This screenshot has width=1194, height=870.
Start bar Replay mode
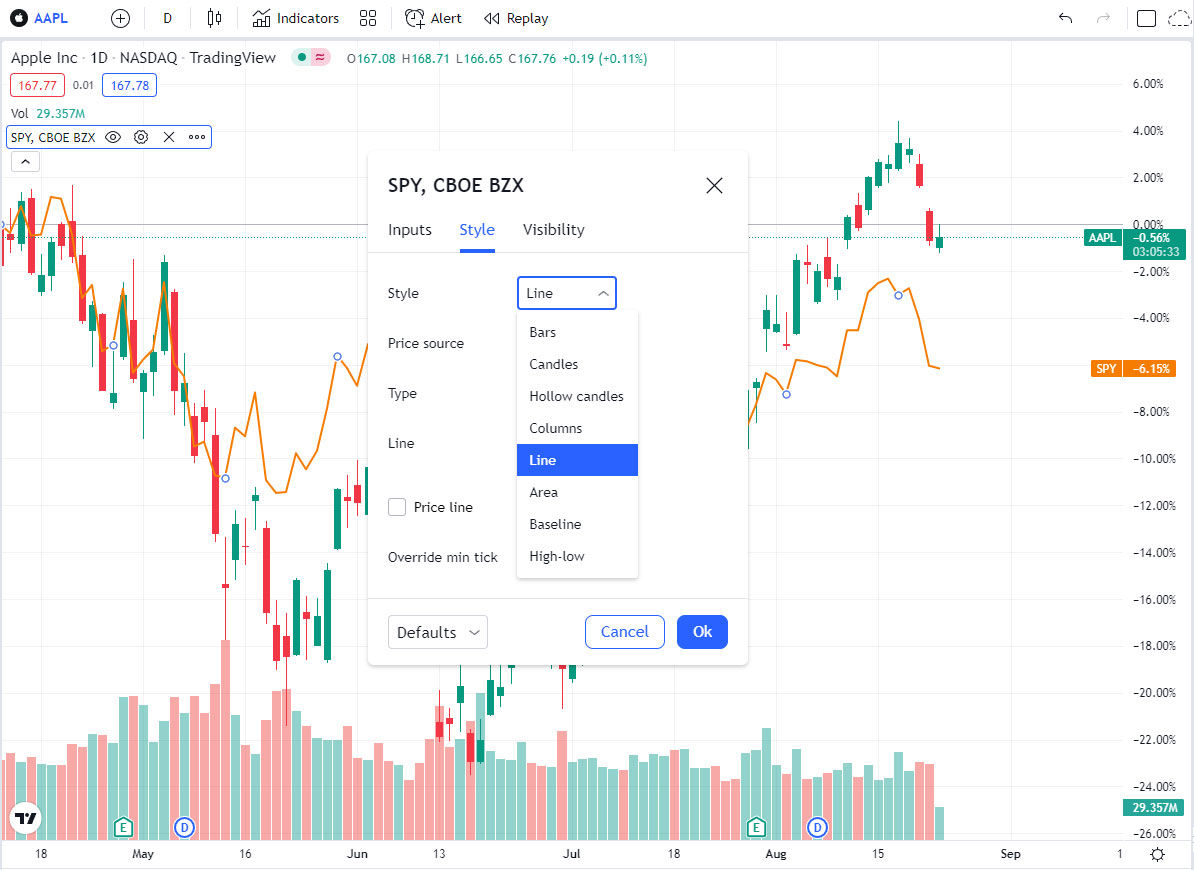(515, 18)
